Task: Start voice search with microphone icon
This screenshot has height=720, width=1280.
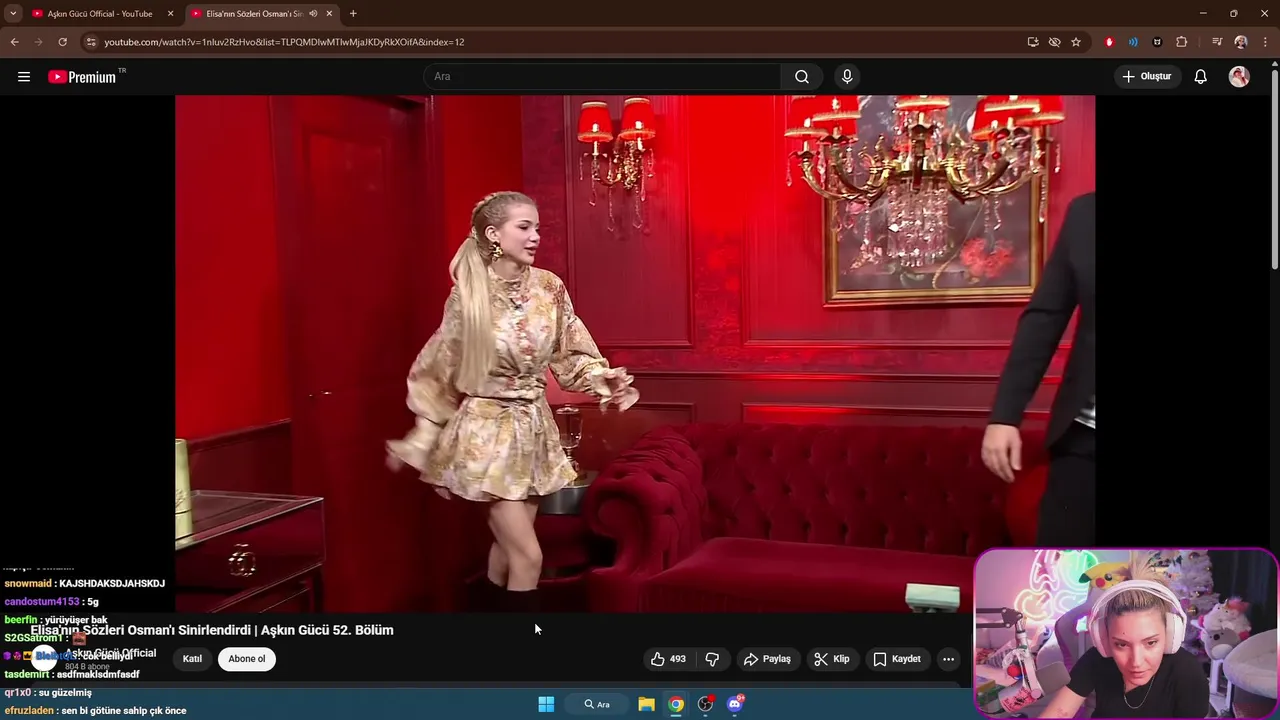Action: pyautogui.click(x=847, y=77)
